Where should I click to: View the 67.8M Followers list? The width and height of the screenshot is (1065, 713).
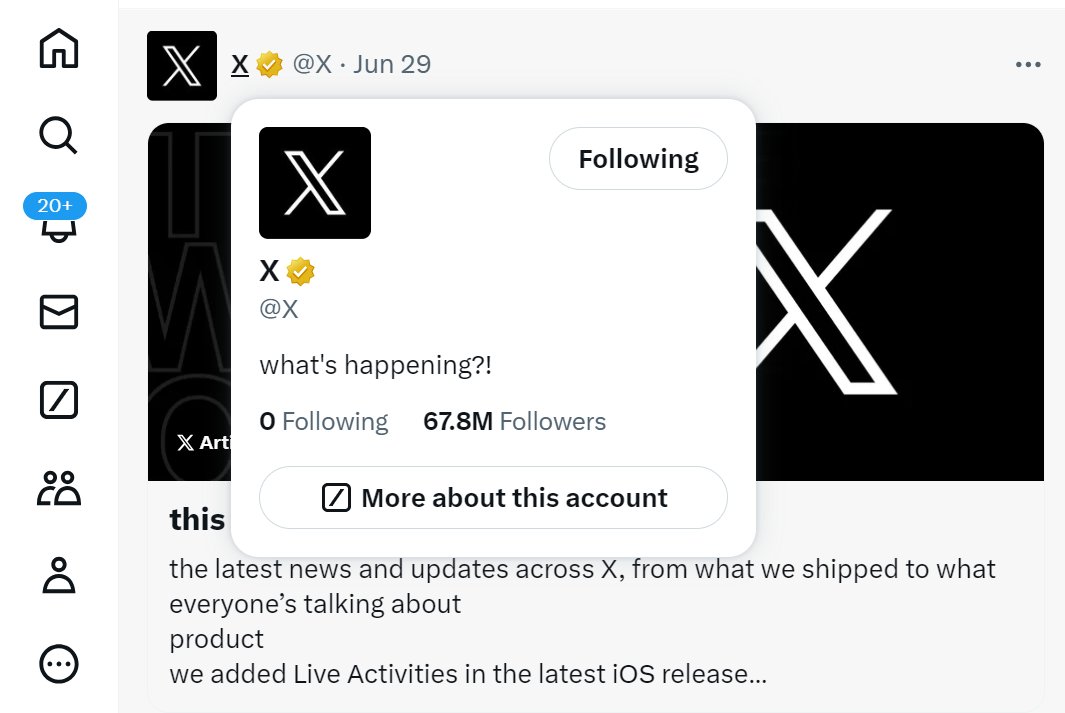514,422
